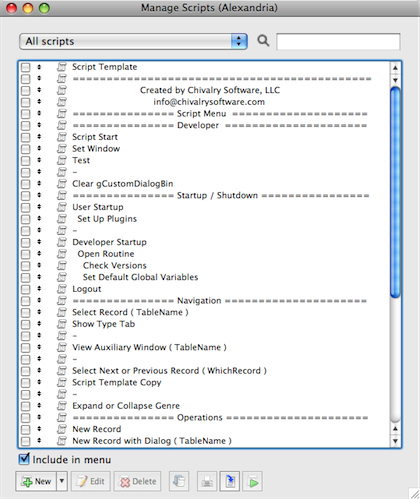Toggle the Include in menu checkbox
The width and height of the screenshot is (420, 499).
pyautogui.click(x=24, y=459)
